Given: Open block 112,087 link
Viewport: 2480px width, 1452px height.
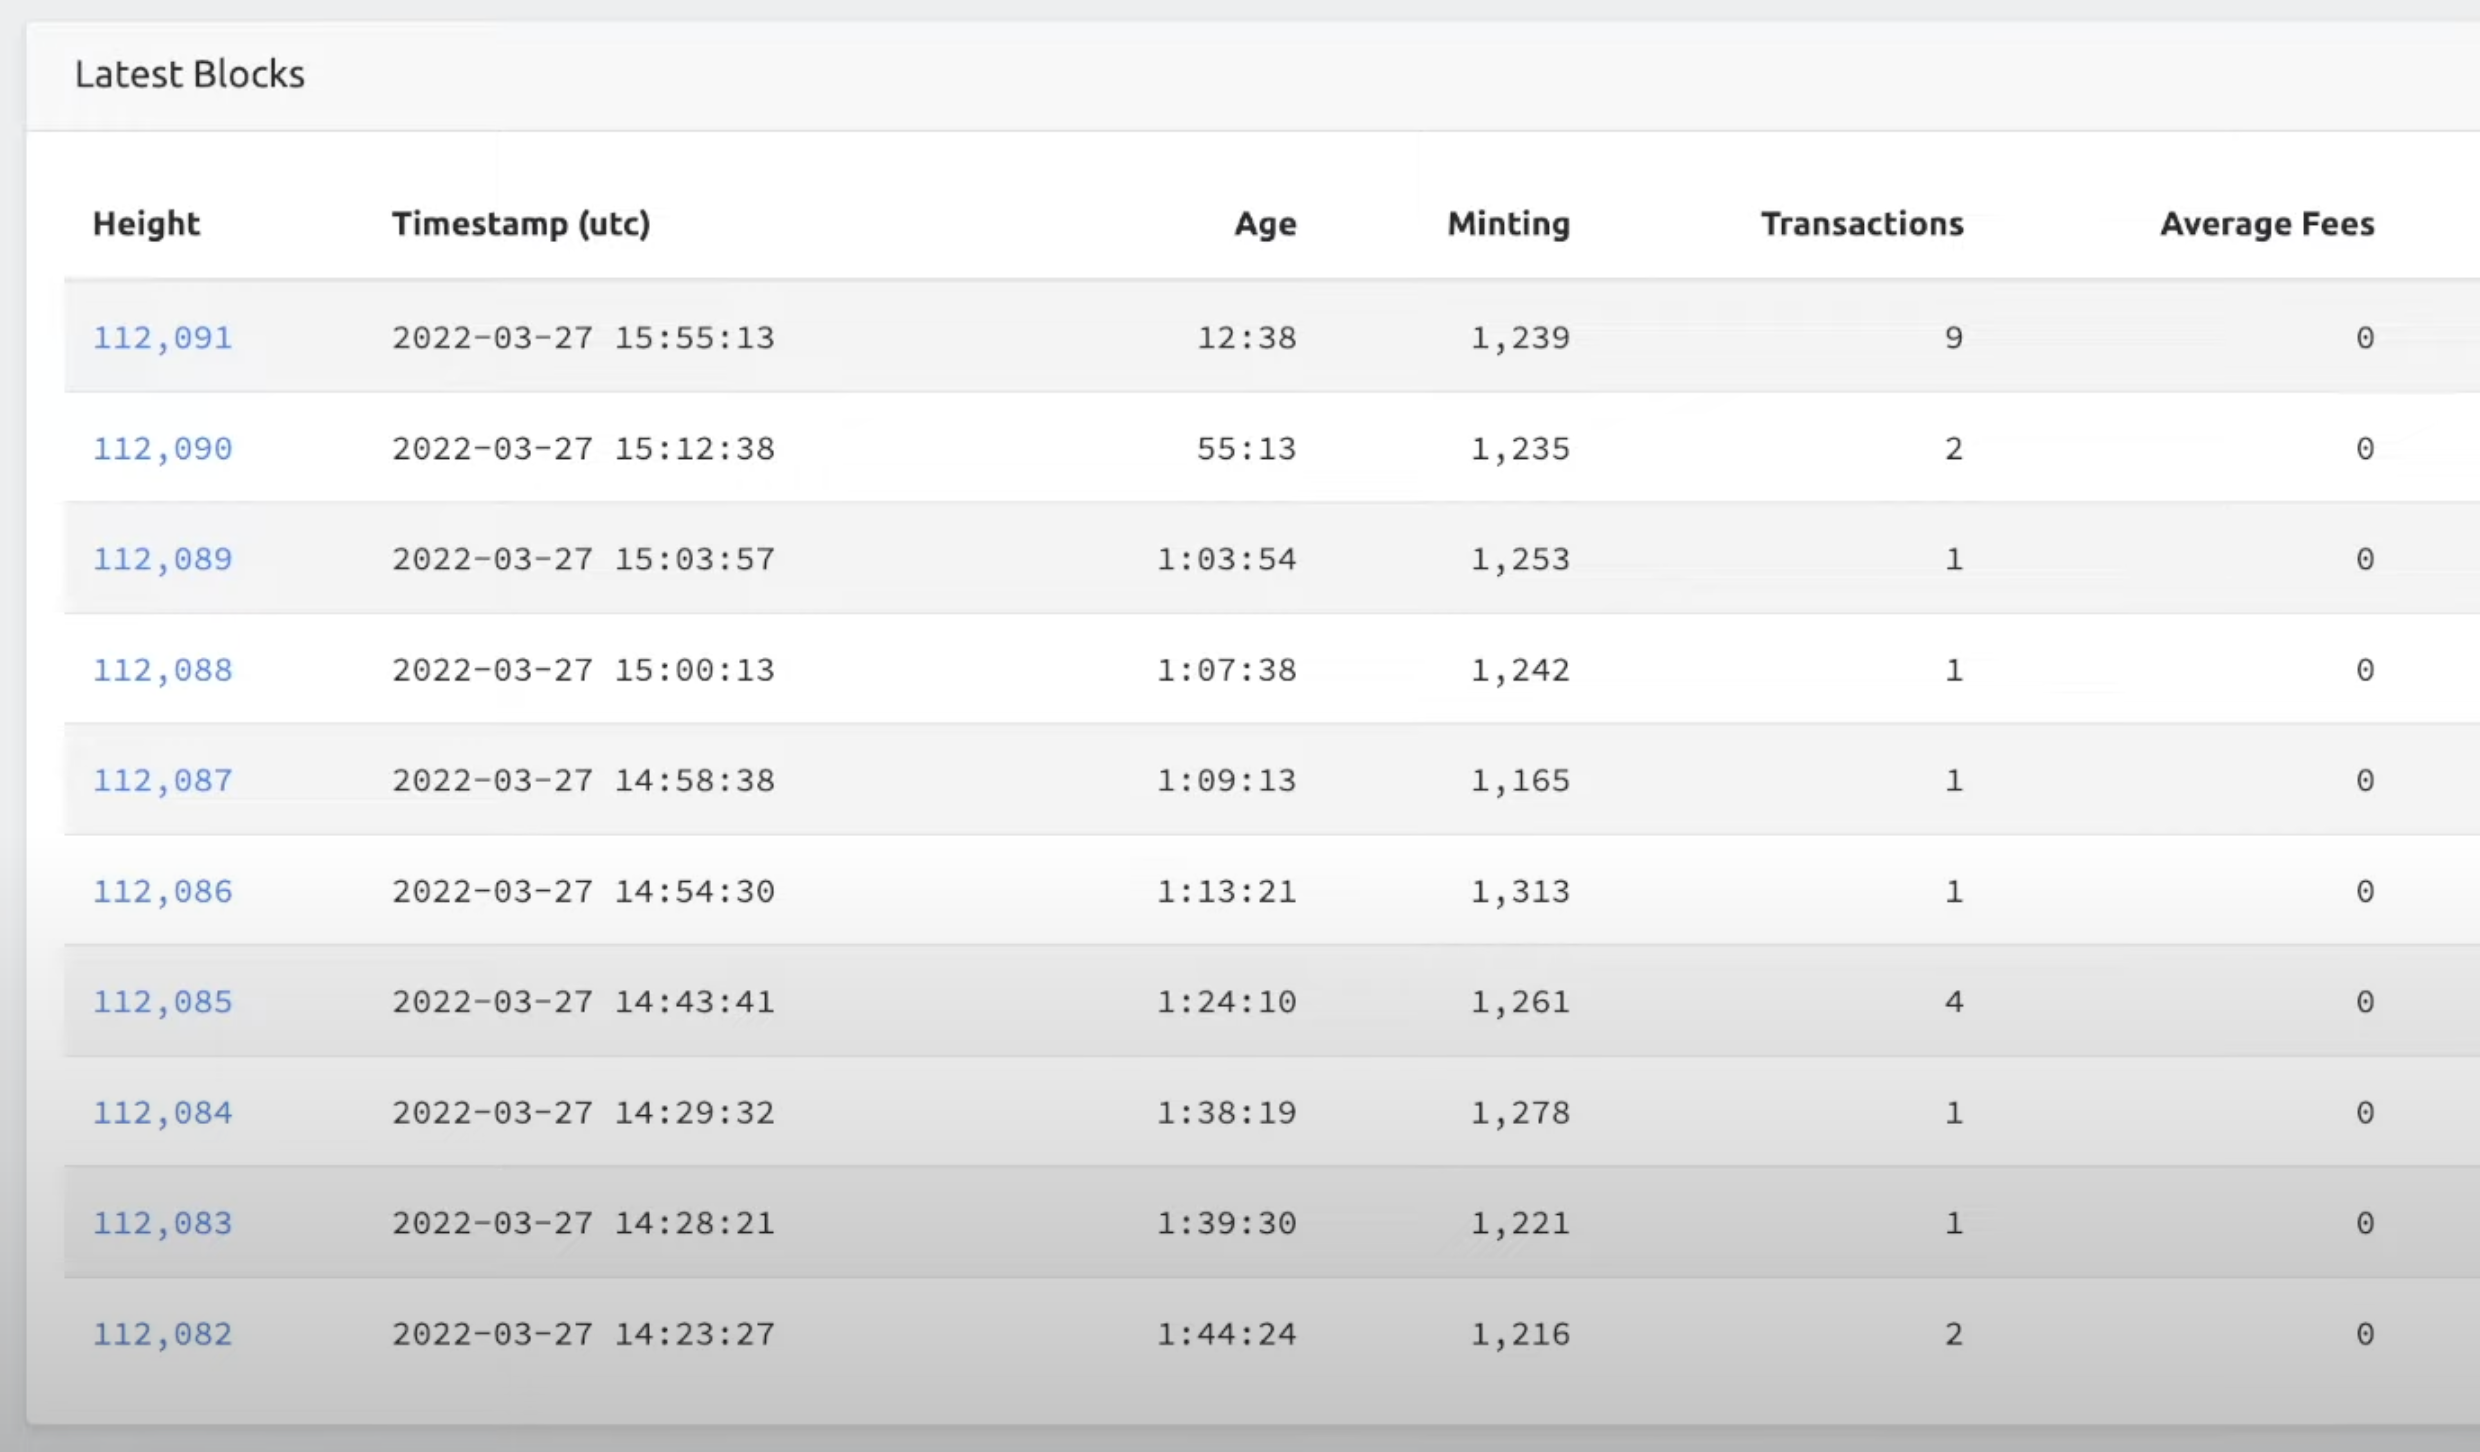Looking at the screenshot, I should (x=162, y=780).
